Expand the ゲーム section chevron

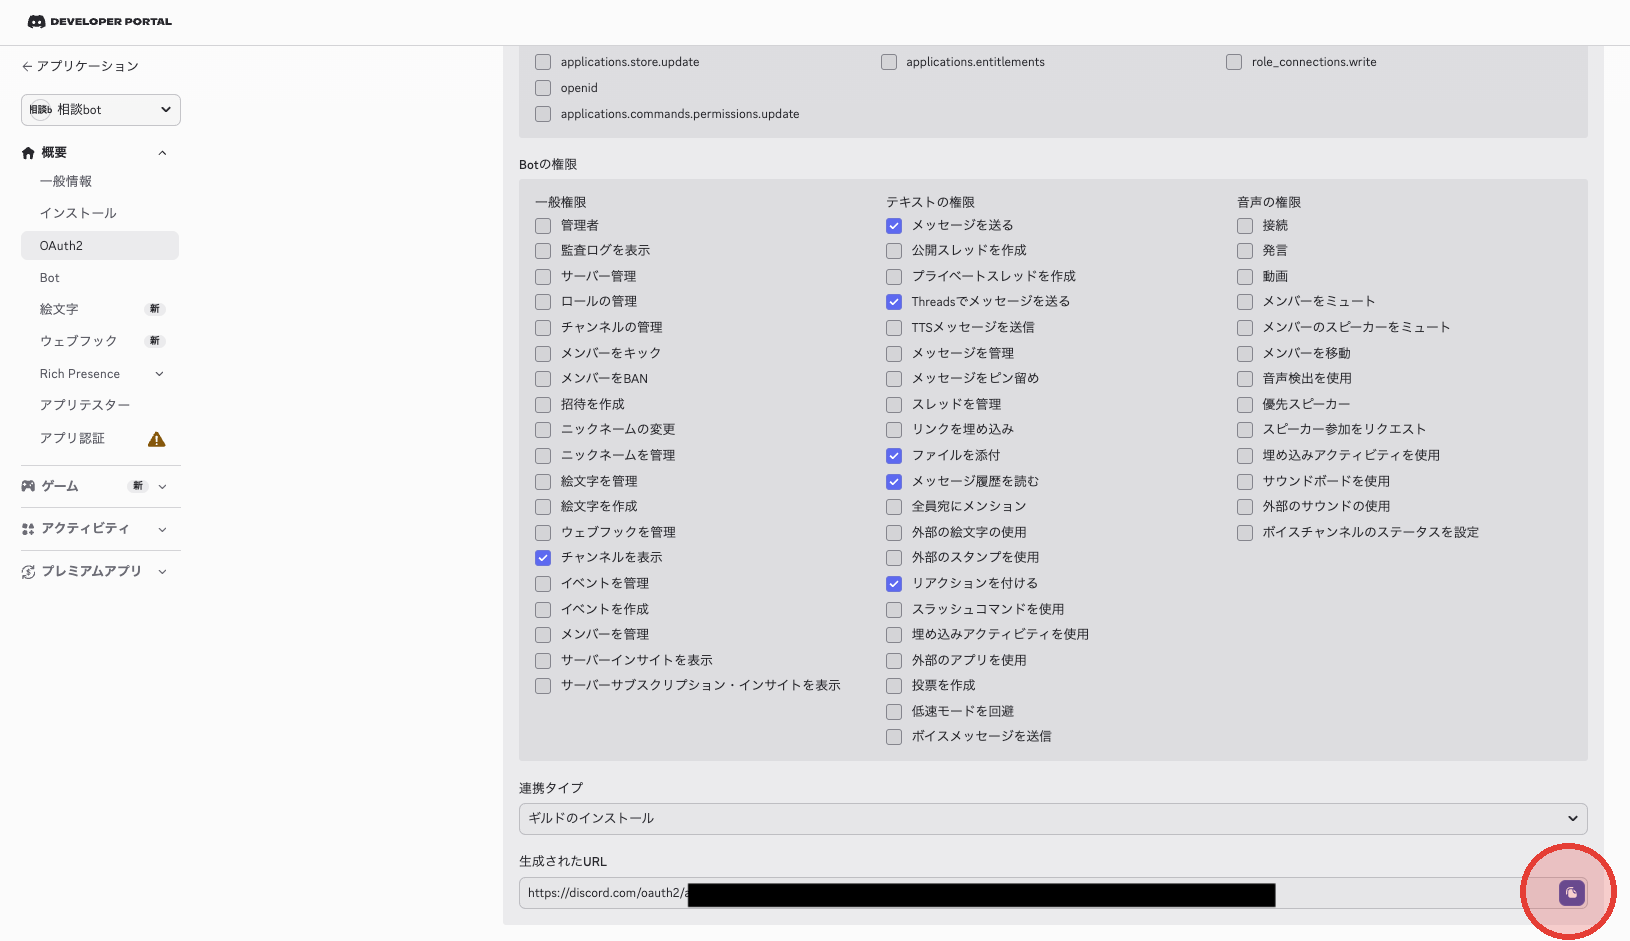(x=162, y=487)
